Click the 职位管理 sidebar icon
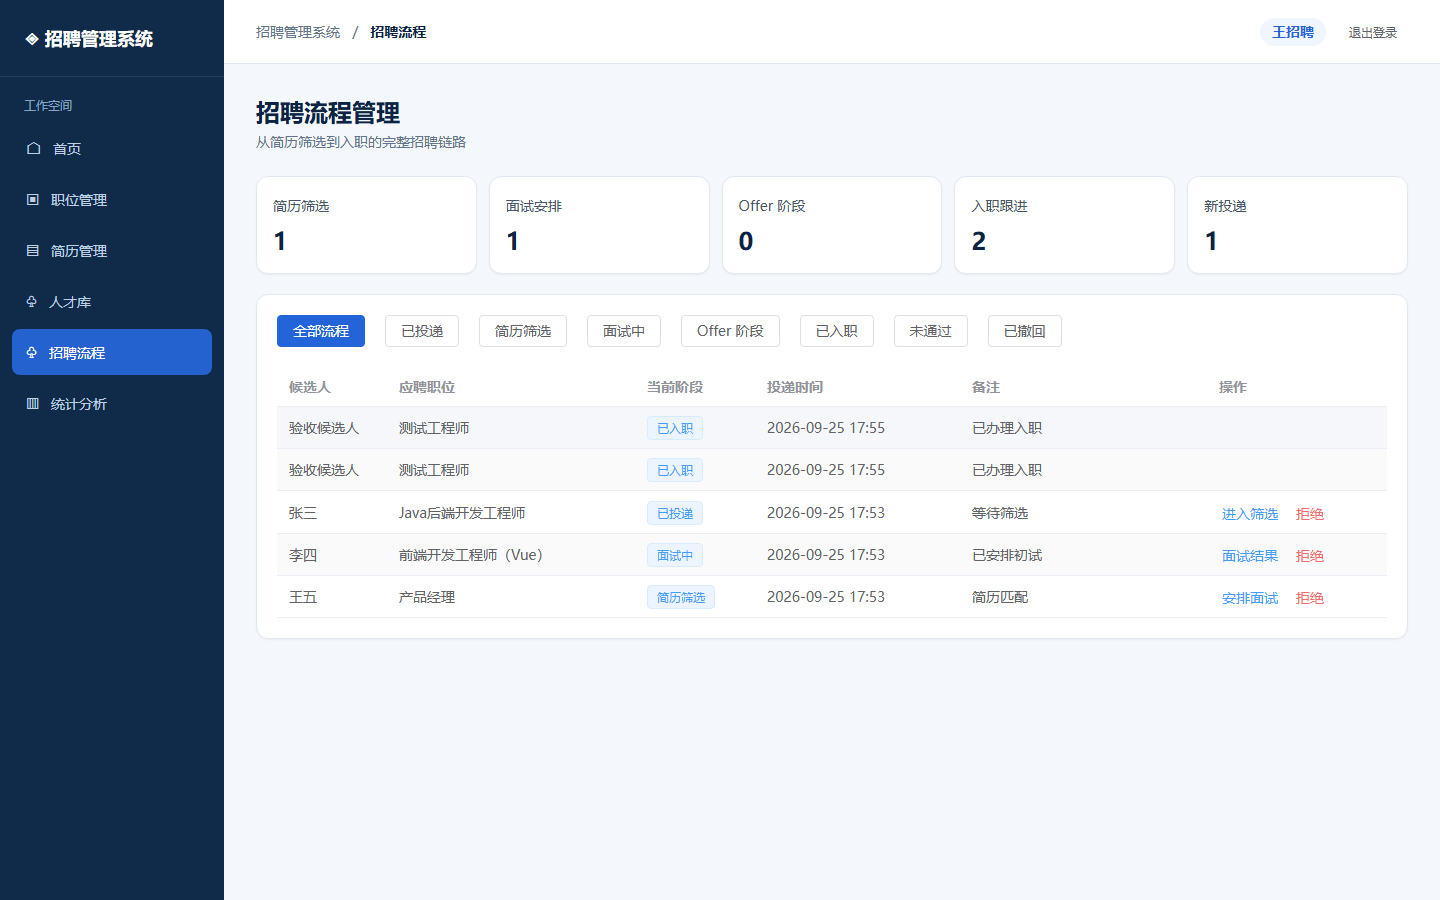The image size is (1440, 900). pyautogui.click(x=32, y=199)
